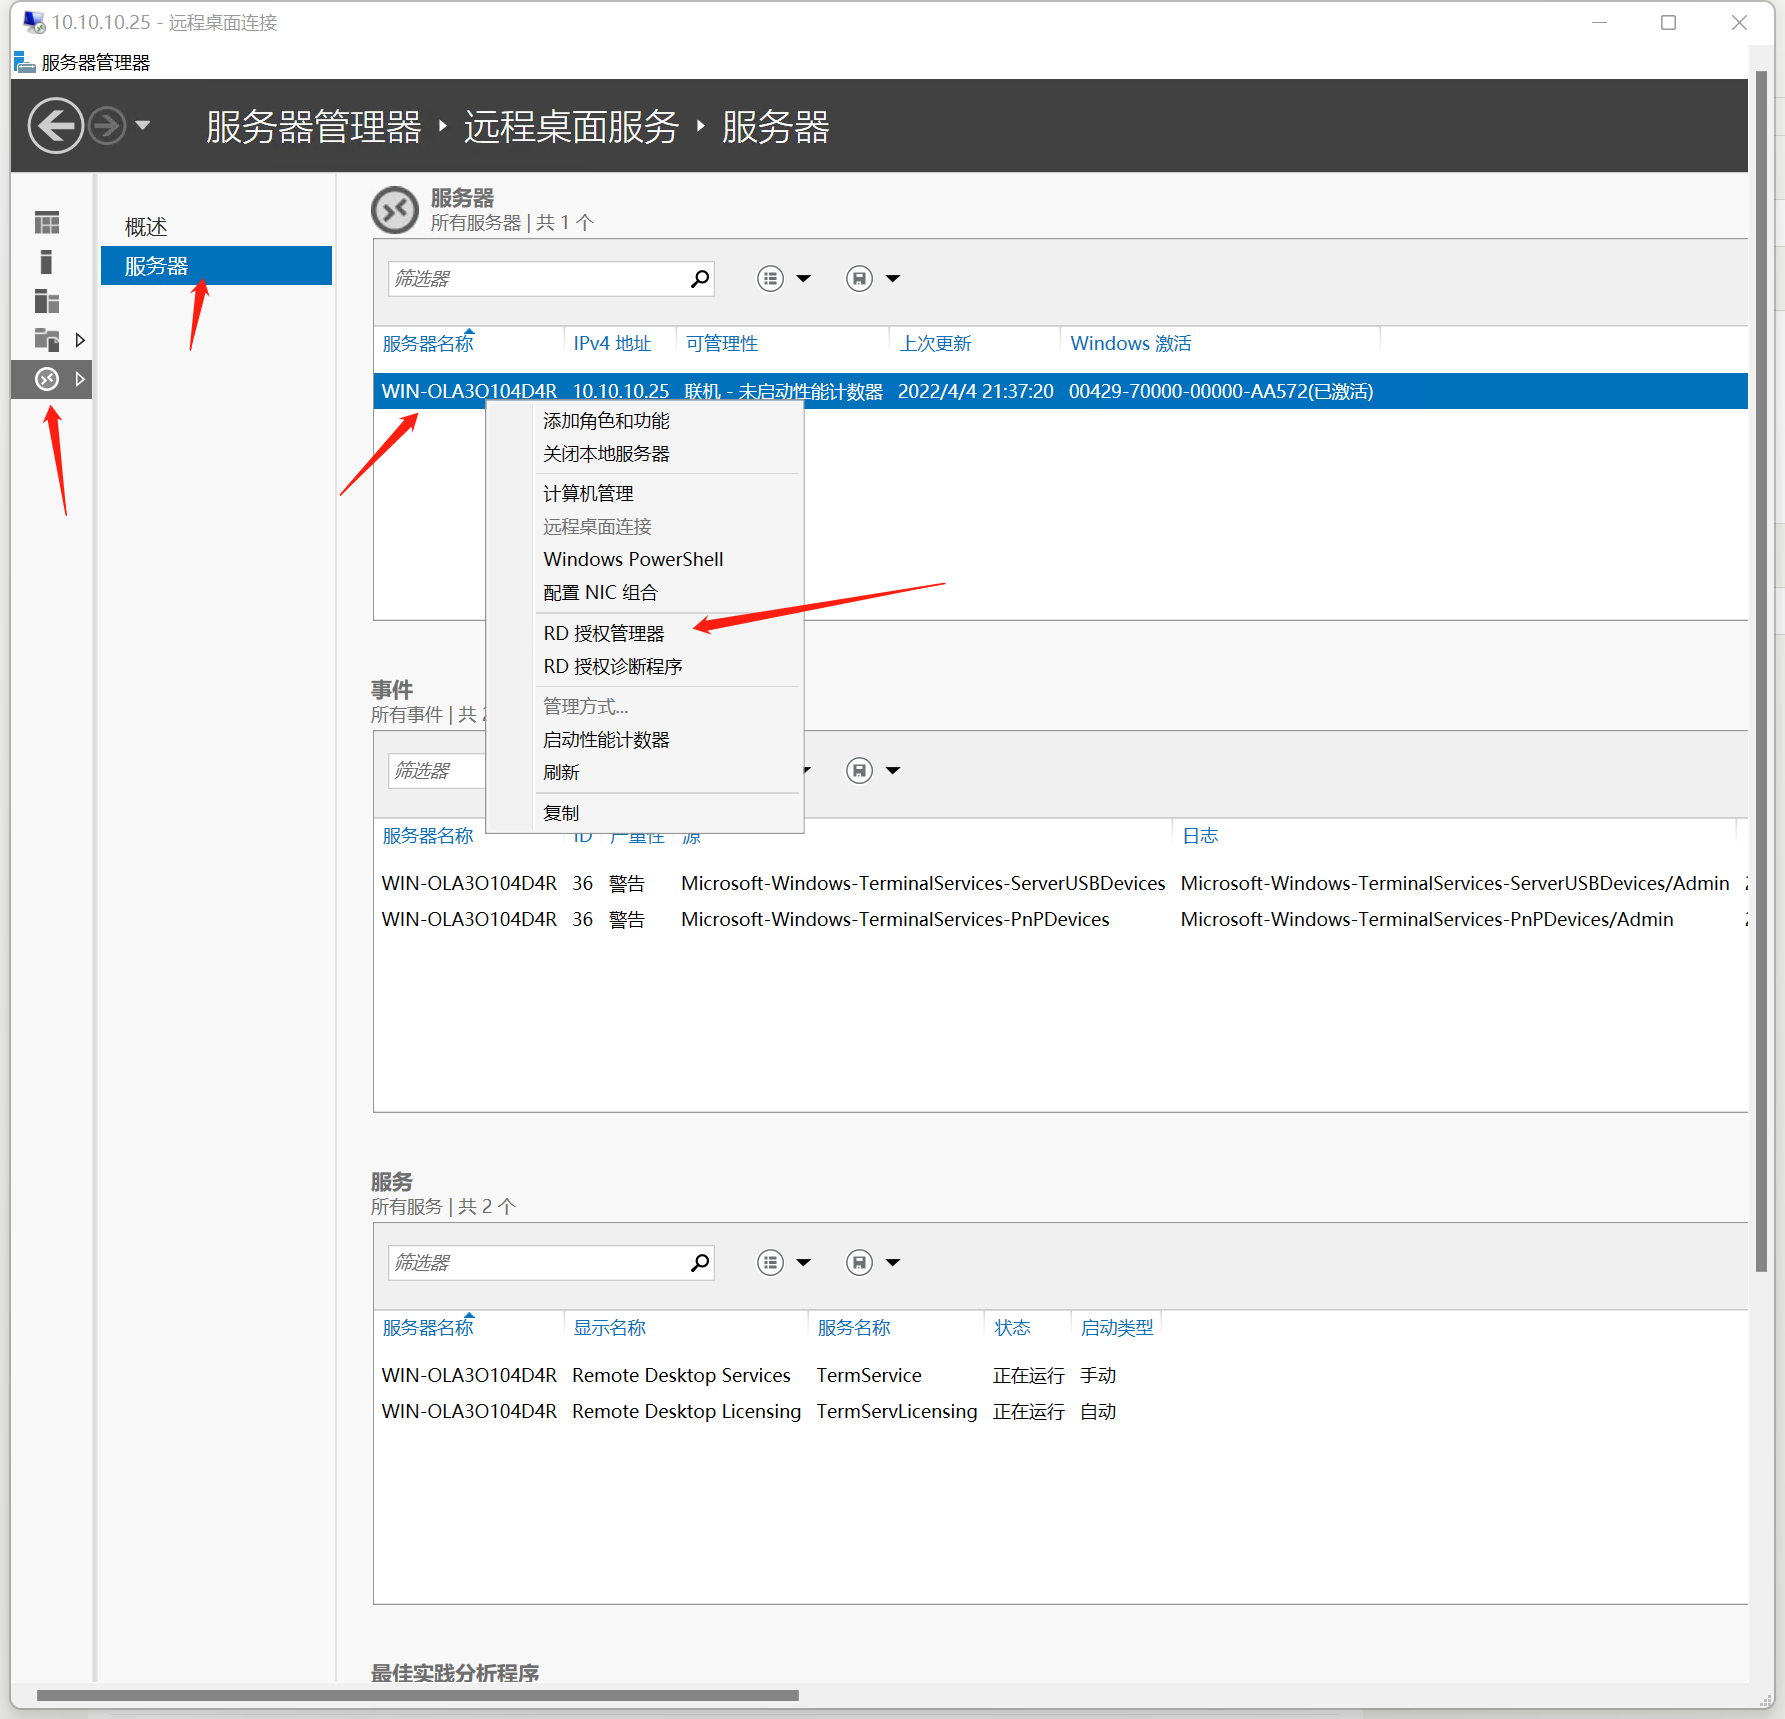Image resolution: width=1785 pixels, height=1719 pixels.
Task: Click the vertical scrollbar of the remote session
Action: coord(1761,670)
